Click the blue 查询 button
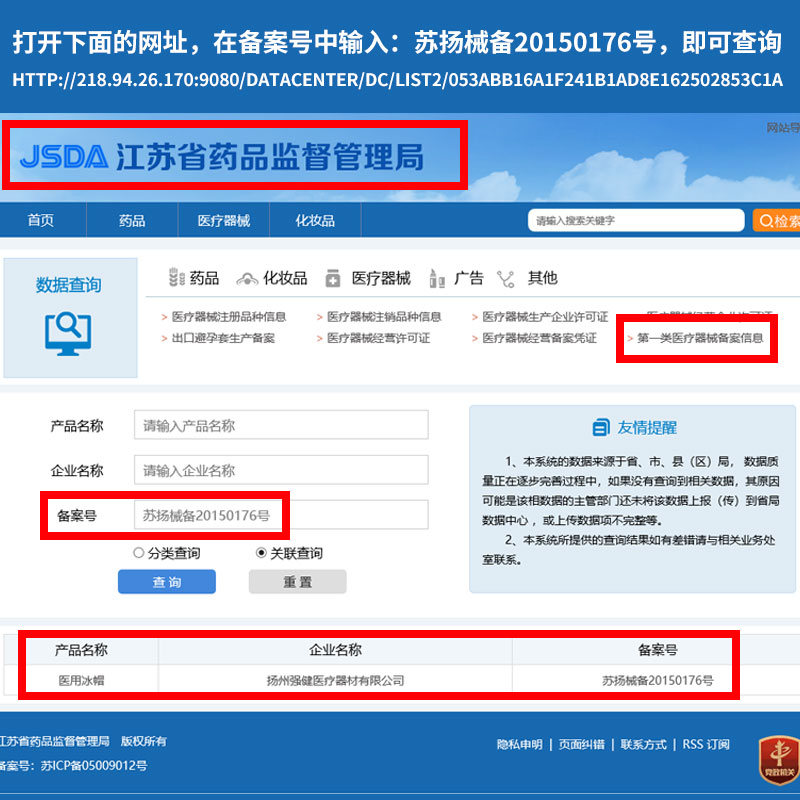Viewport: 800px width, 800px height. point(167,582)
